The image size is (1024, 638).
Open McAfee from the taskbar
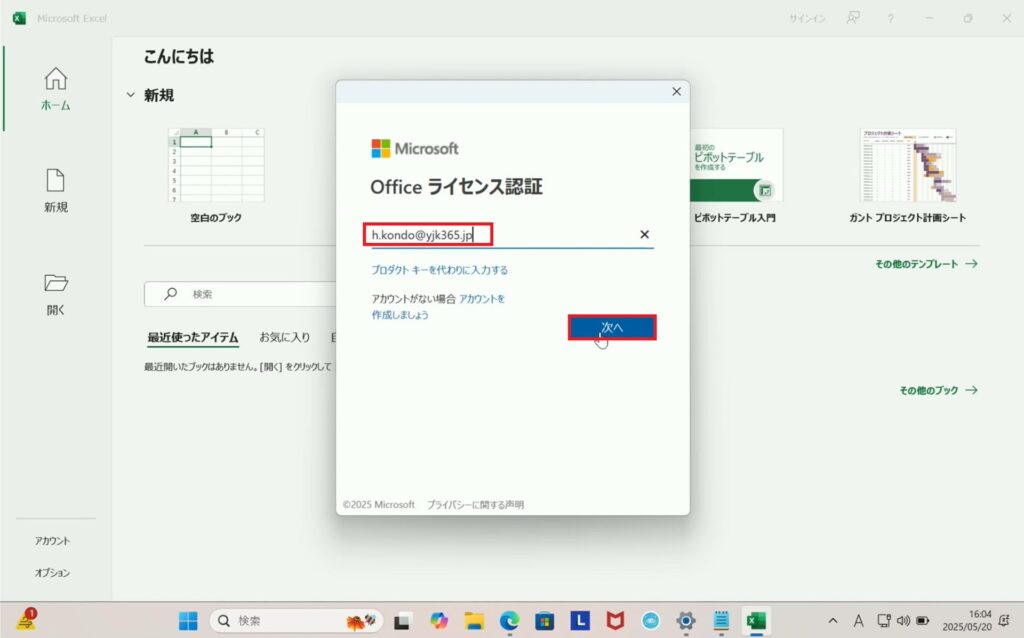point(615,620)
